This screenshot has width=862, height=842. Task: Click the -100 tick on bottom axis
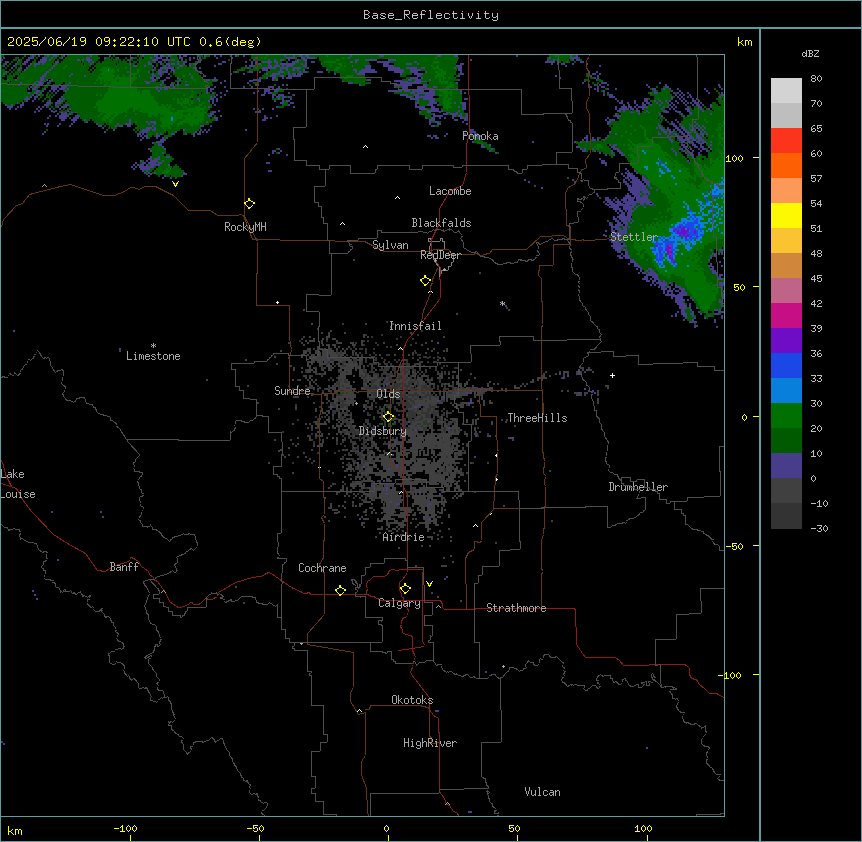tap(125, 828)
